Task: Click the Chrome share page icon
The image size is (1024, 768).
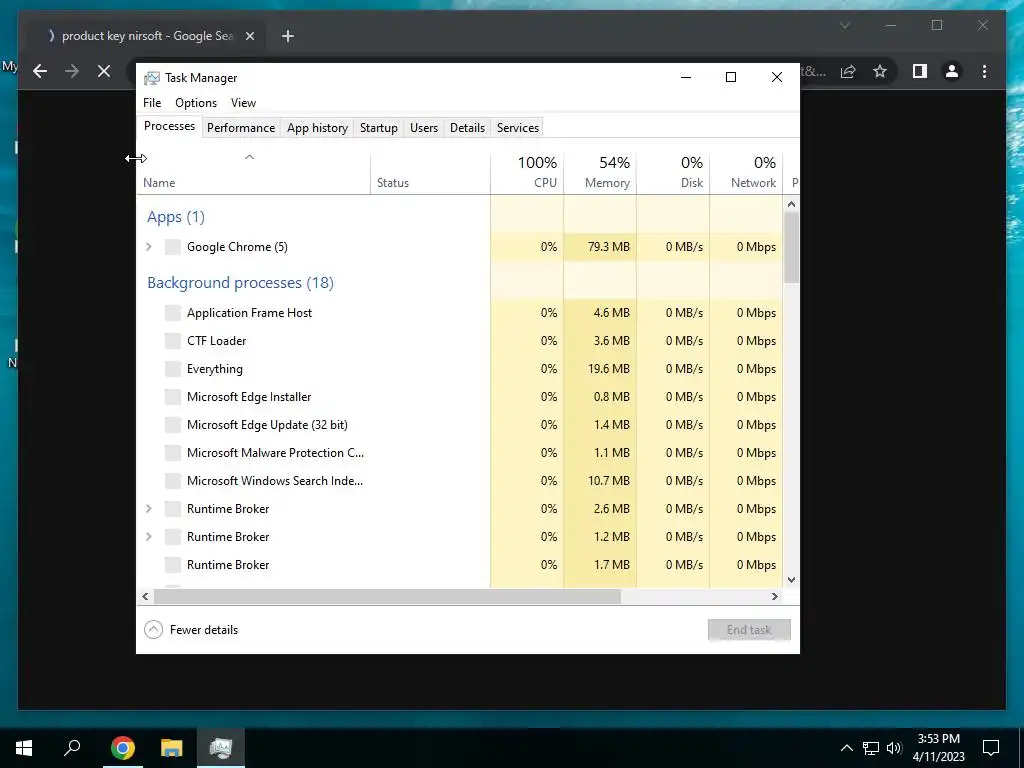Action: click(x=848, y=71)
